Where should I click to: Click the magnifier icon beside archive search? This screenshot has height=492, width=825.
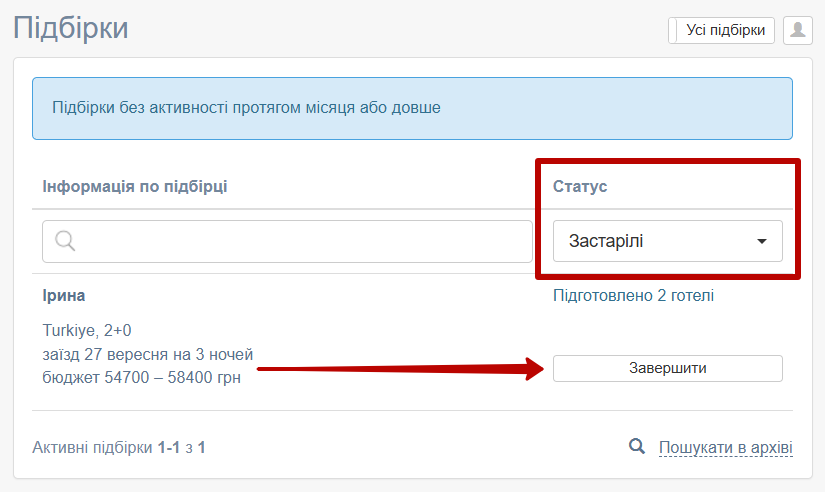pyautogui.click(x=636, y=447)
